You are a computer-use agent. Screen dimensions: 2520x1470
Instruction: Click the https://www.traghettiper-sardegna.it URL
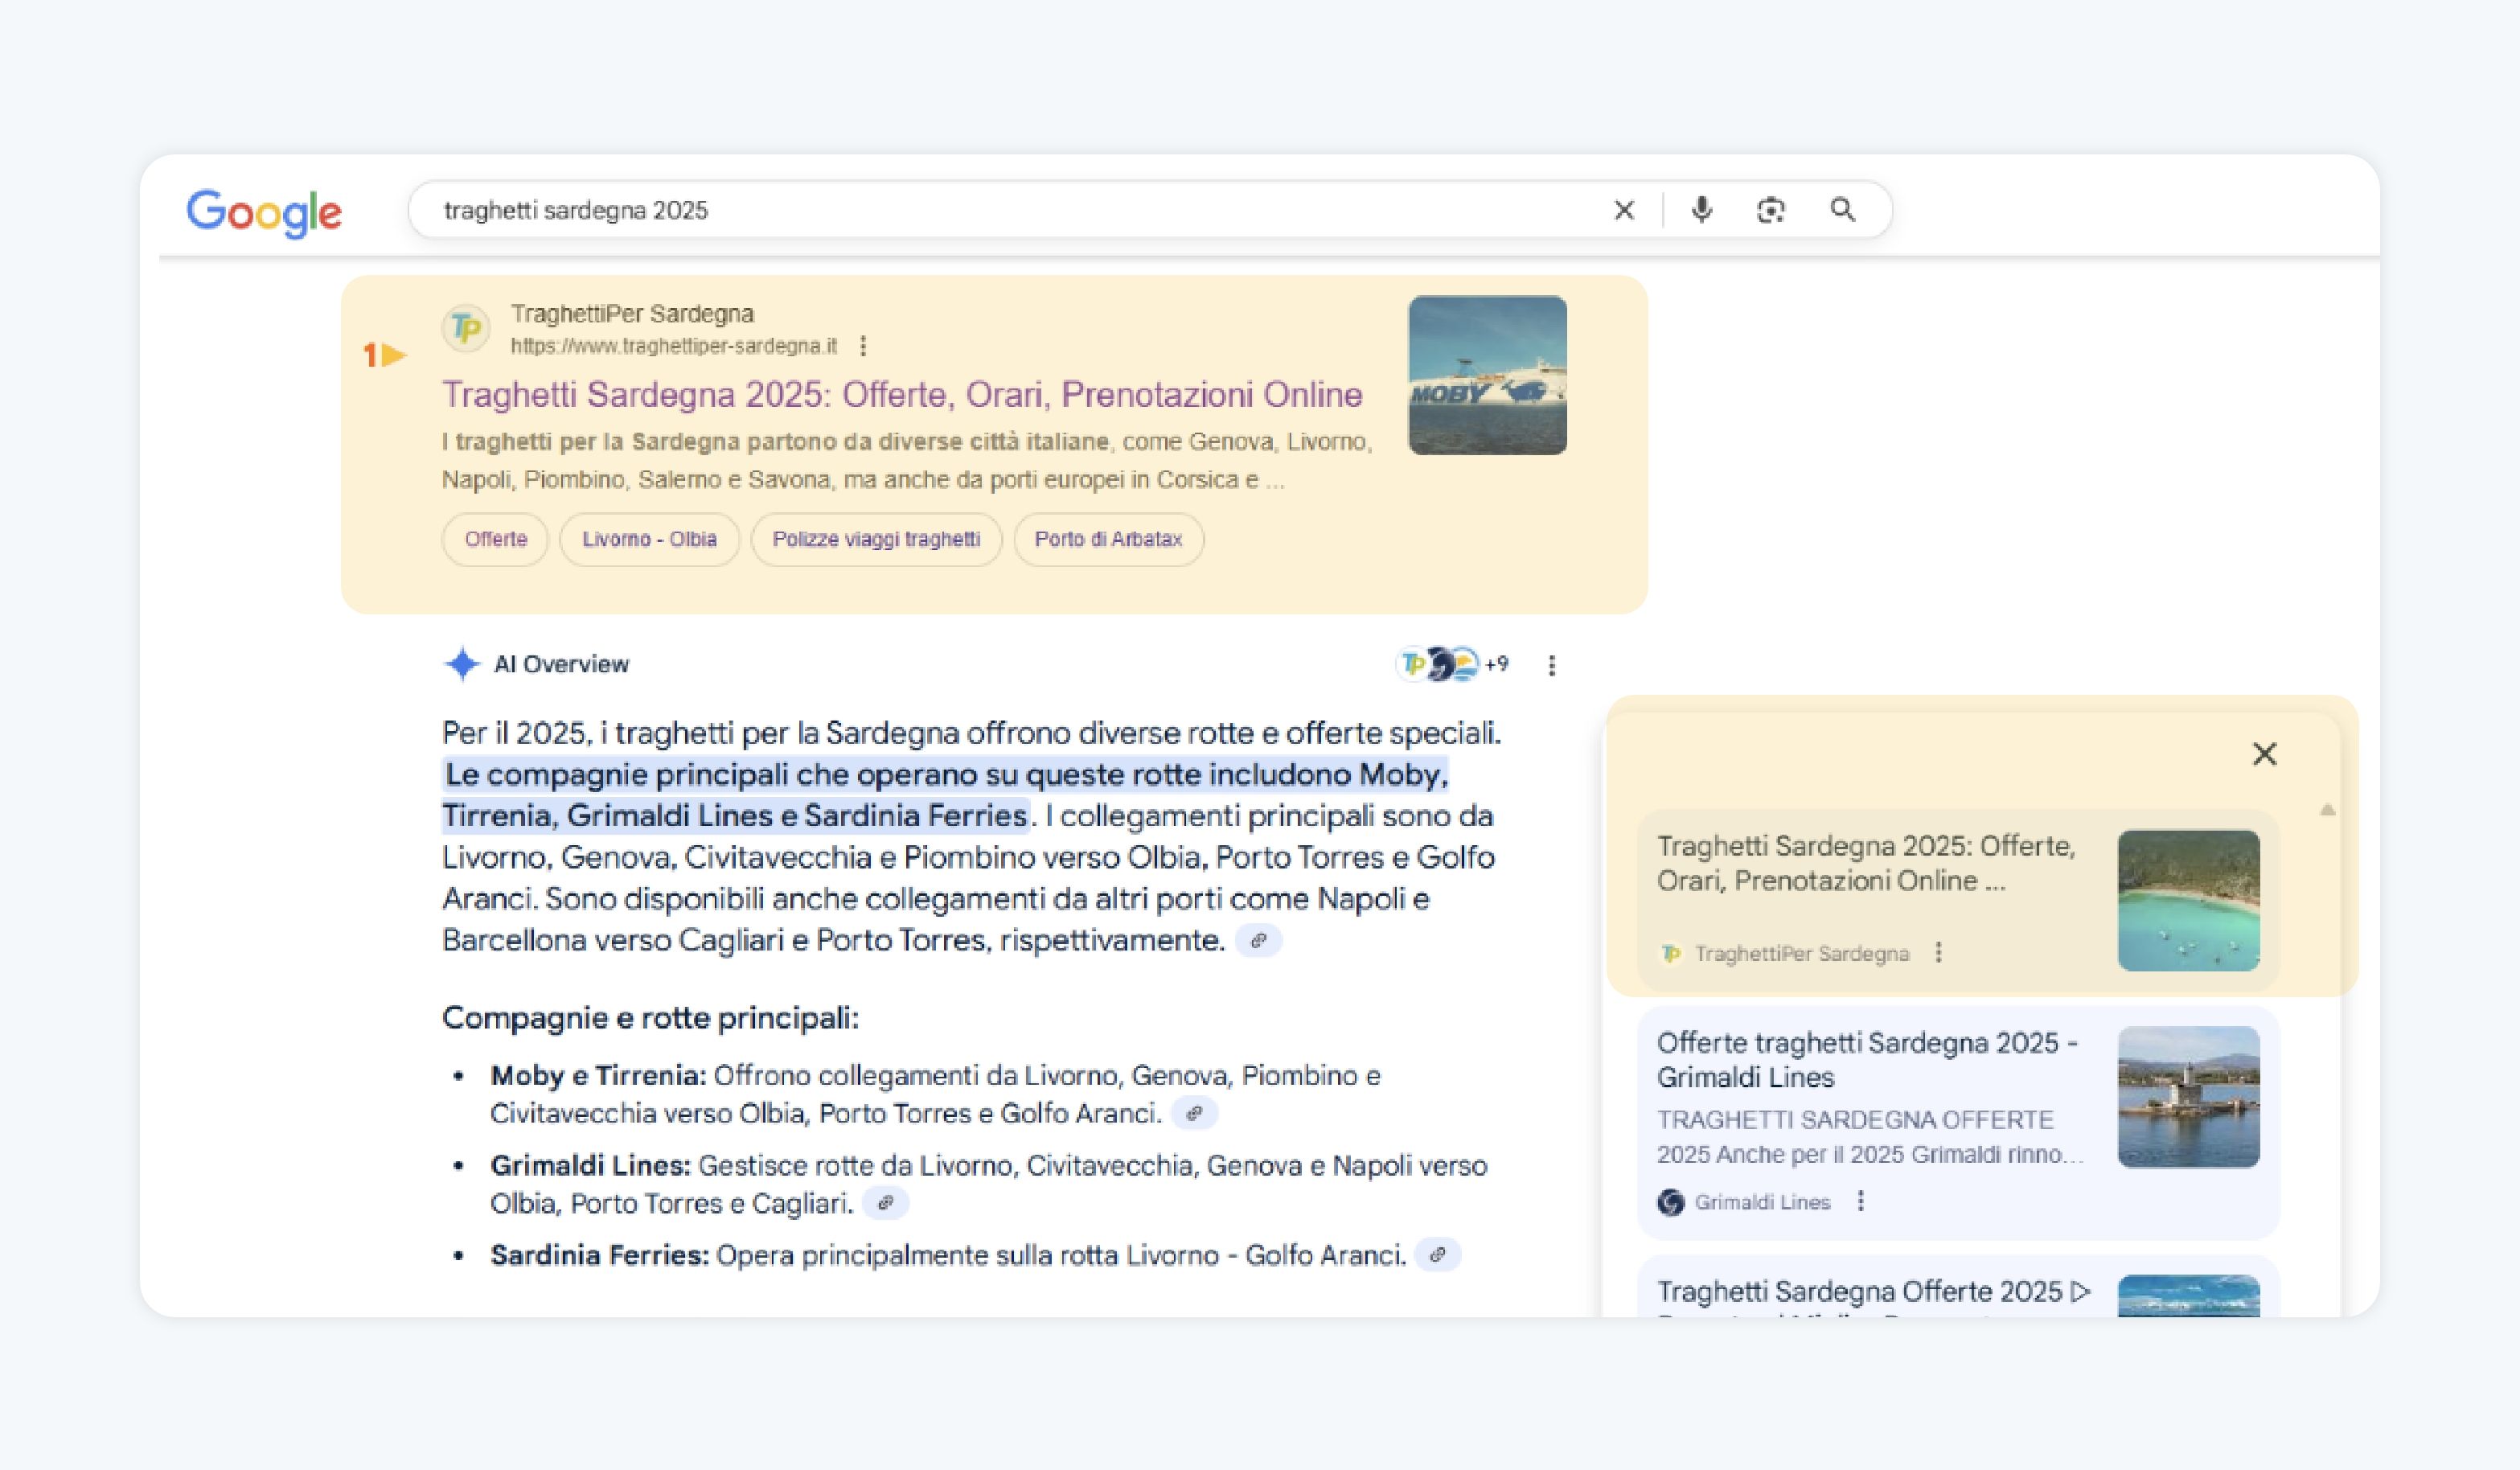(x=674, y=346)
